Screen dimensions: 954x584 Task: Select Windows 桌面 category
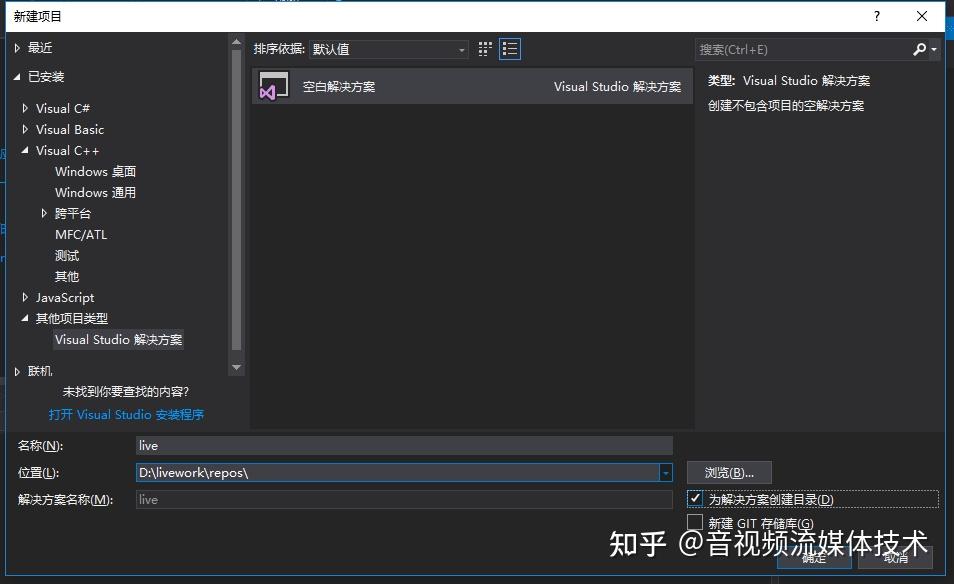pos(96,172)
